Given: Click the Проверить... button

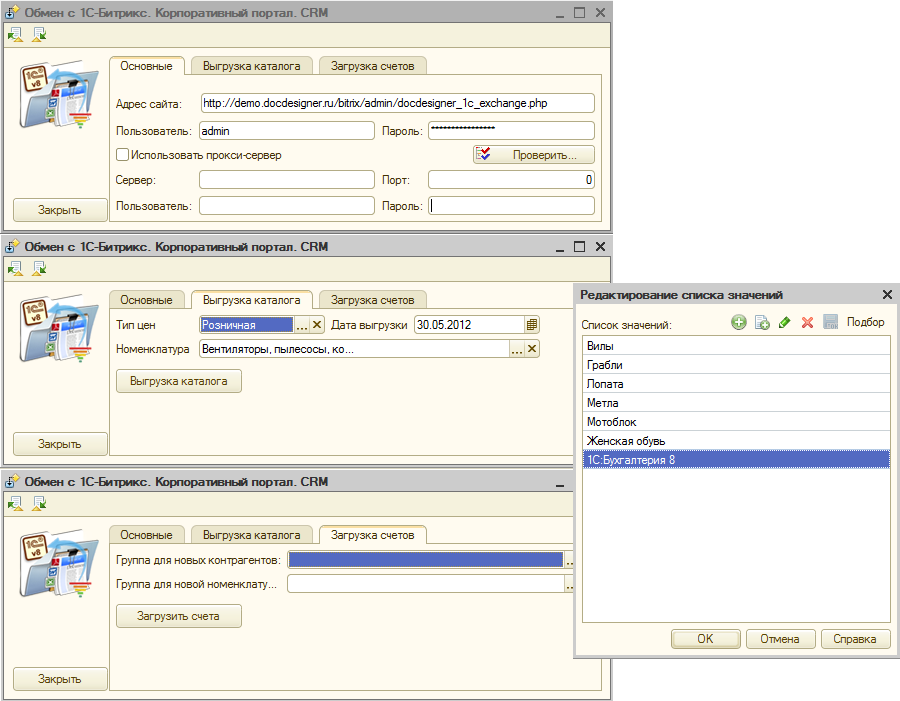Looking at the screenshot, I should coord(534,154).
